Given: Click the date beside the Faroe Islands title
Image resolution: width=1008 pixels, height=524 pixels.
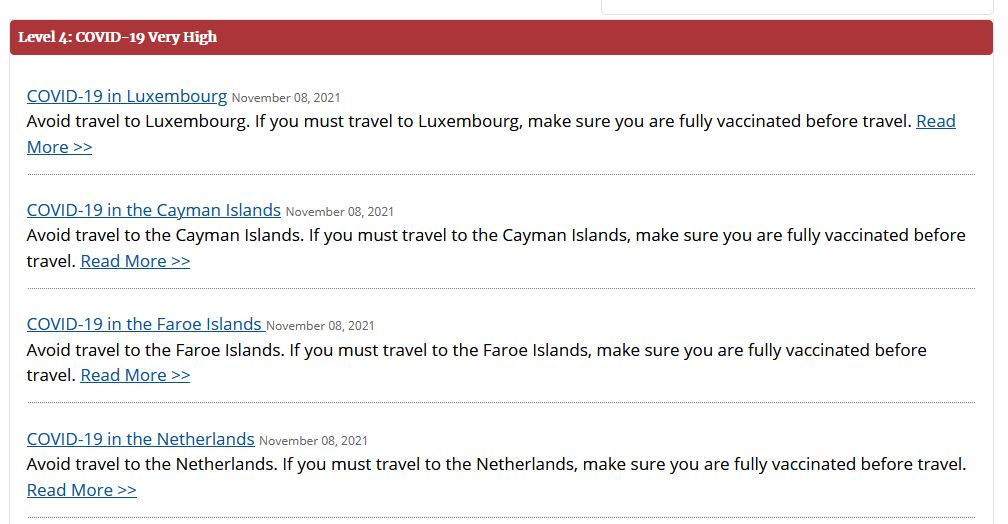Looking at the screenshot, I should [320, 326].
